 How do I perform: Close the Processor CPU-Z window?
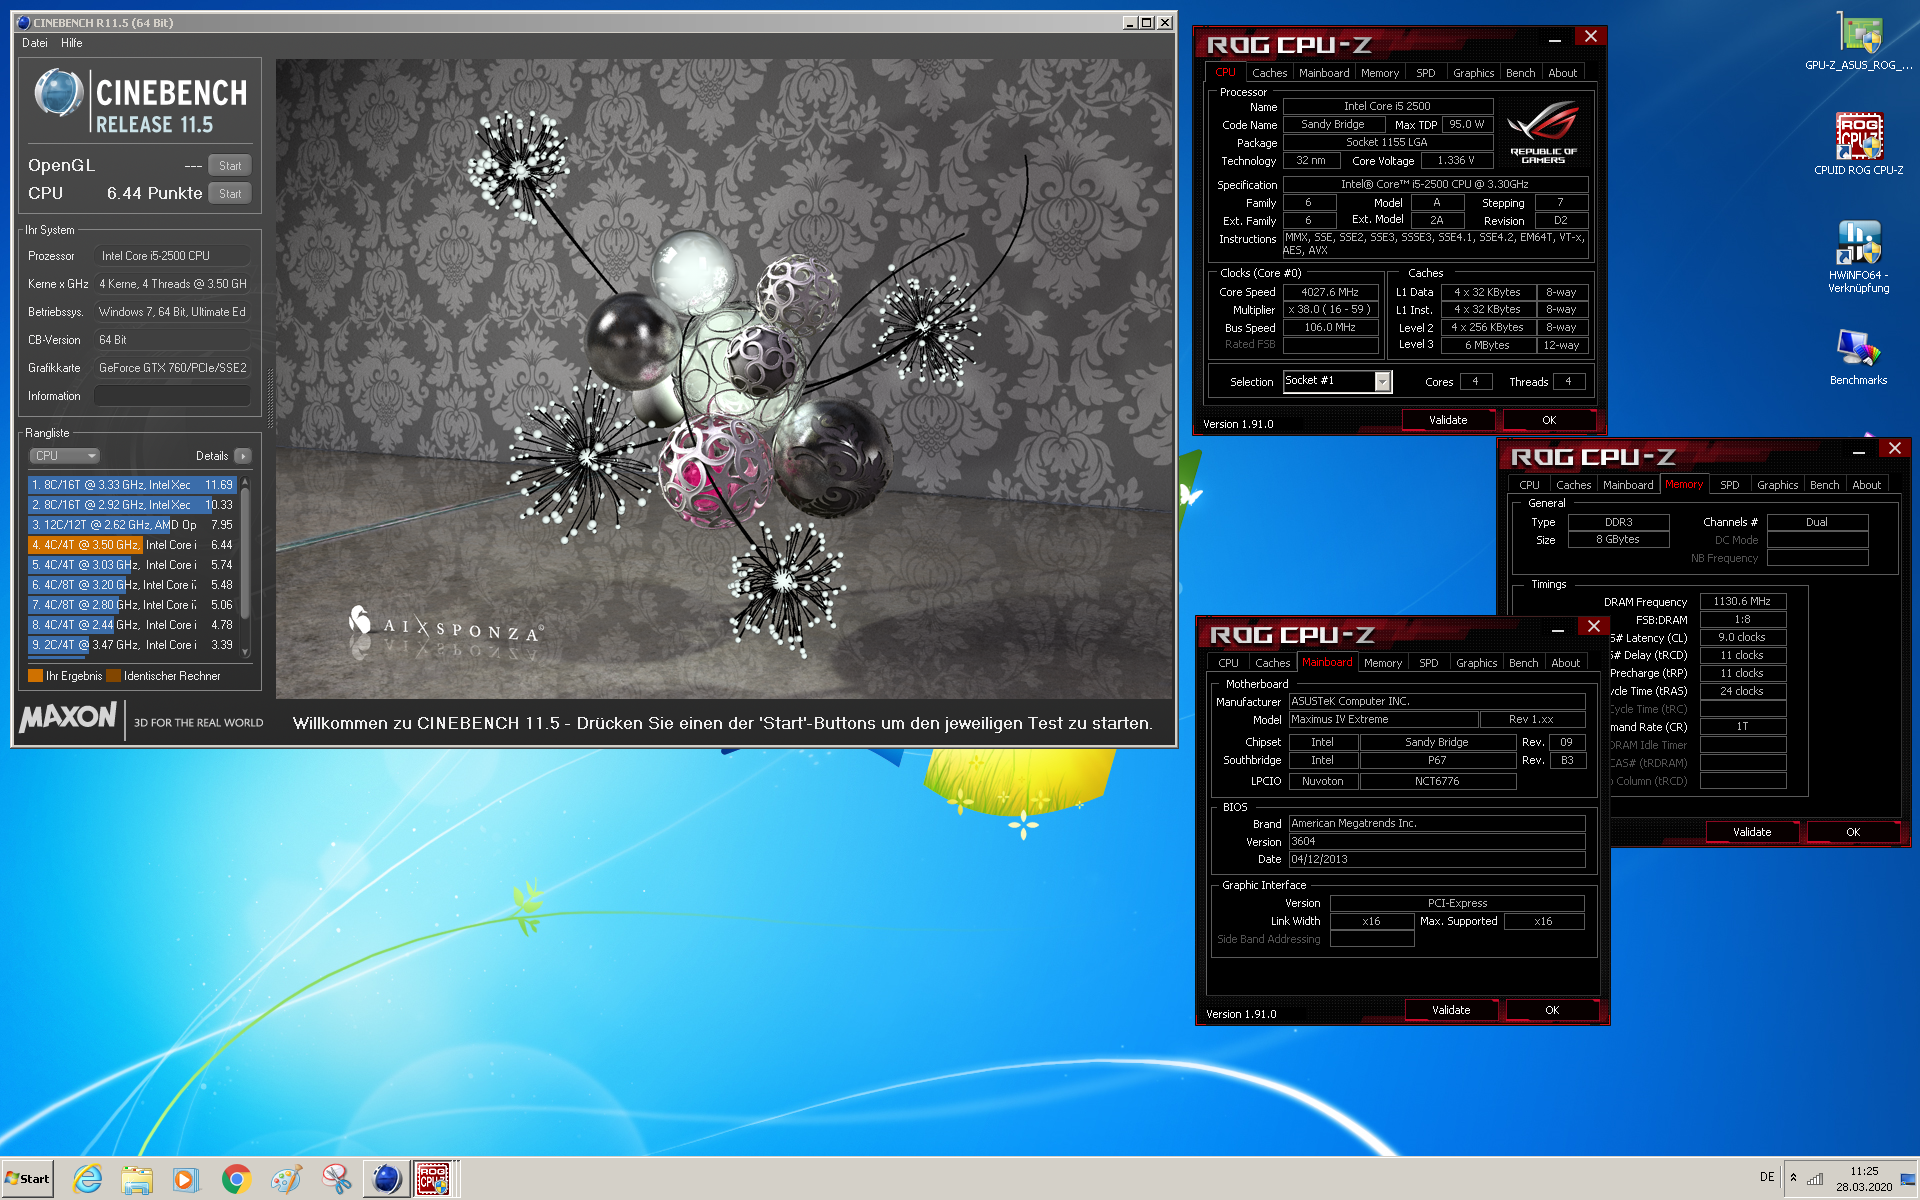(x=1590, y=36)
